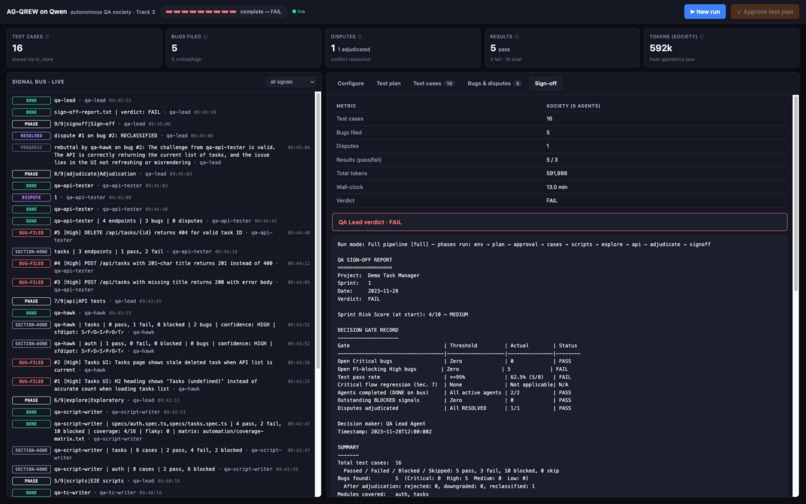Select bug #2 stale deleted task signal
Viewport: 806px width, 504px height.
tap(163, 366)
